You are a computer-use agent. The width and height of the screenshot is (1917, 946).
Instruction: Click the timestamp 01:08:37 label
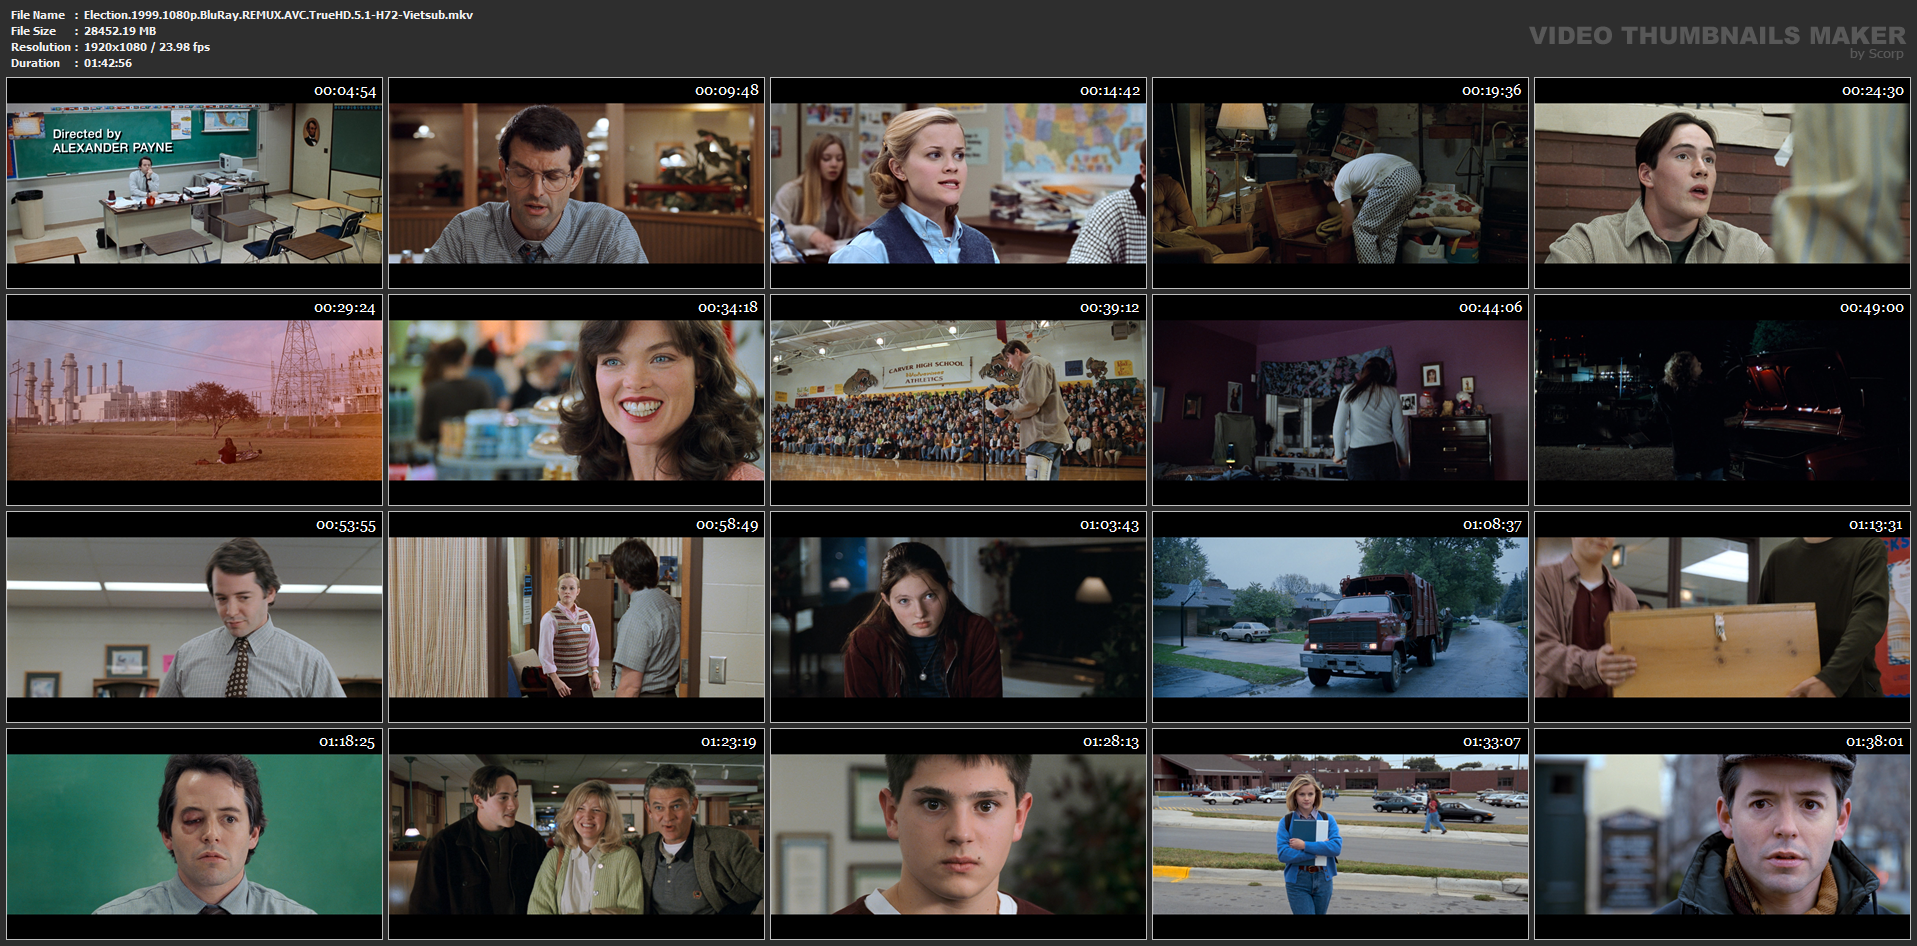1492,525
